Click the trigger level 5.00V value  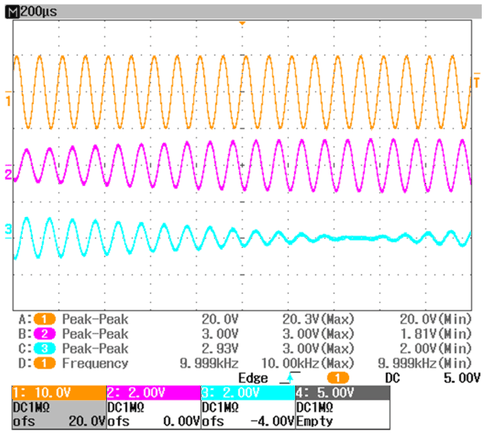pyautogui.click(x=462, y=378)
